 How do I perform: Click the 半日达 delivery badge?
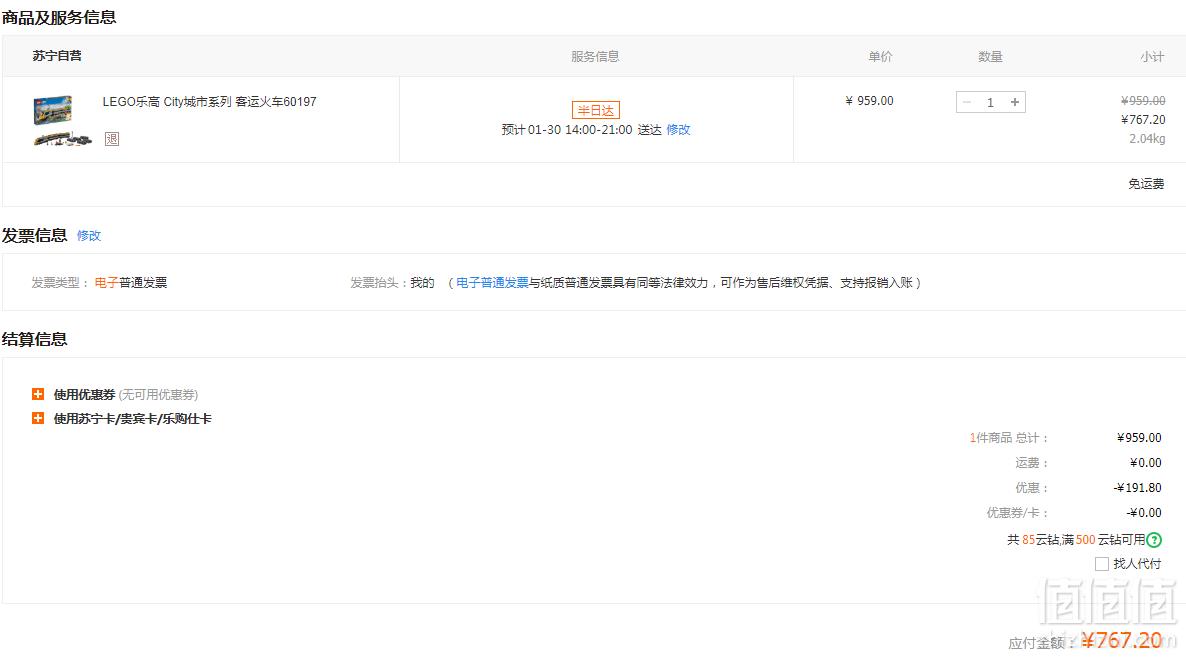[596, 110]
